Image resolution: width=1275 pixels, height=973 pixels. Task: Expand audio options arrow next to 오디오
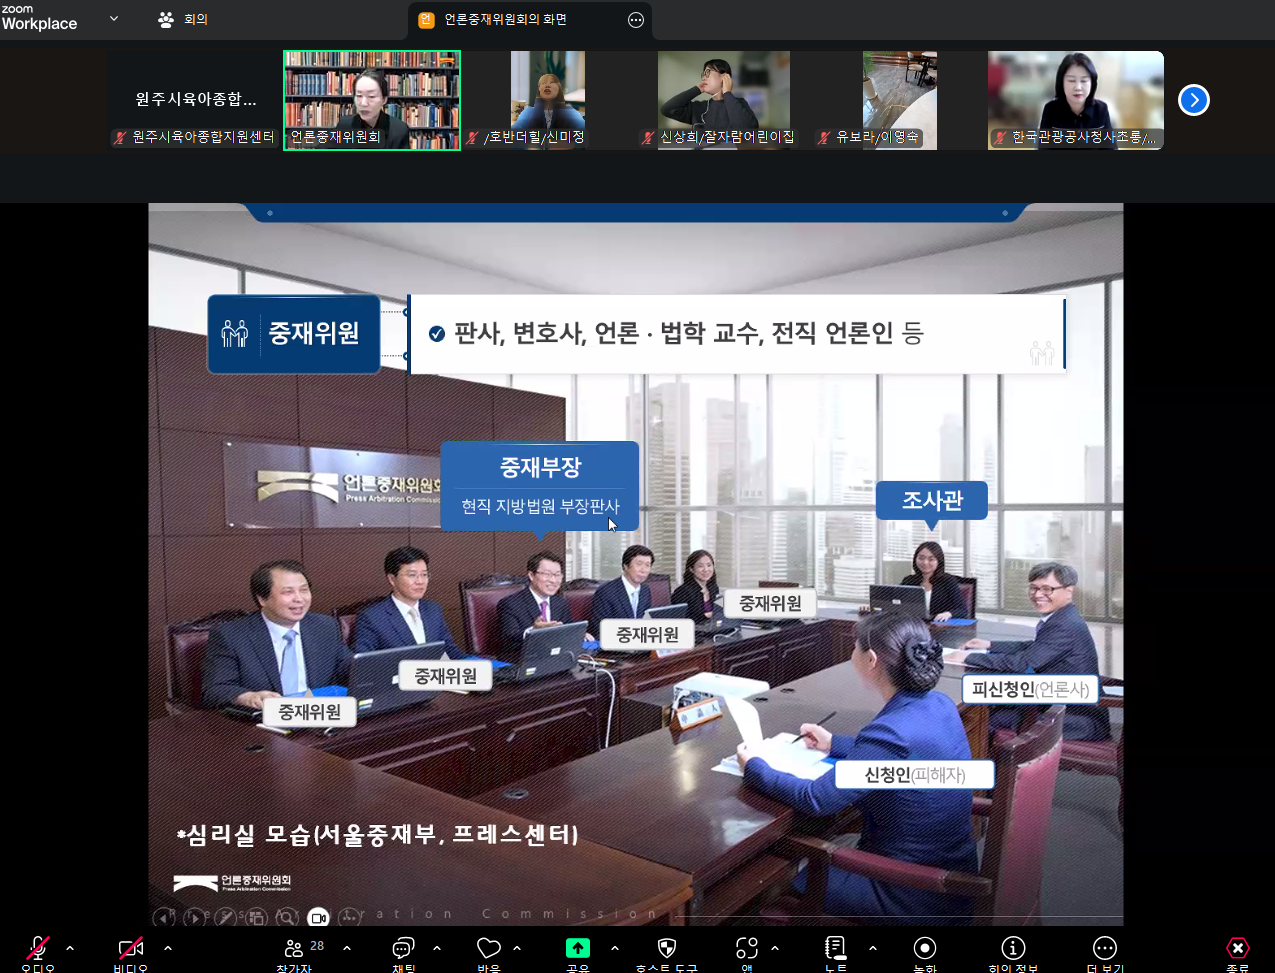[70, 948]
